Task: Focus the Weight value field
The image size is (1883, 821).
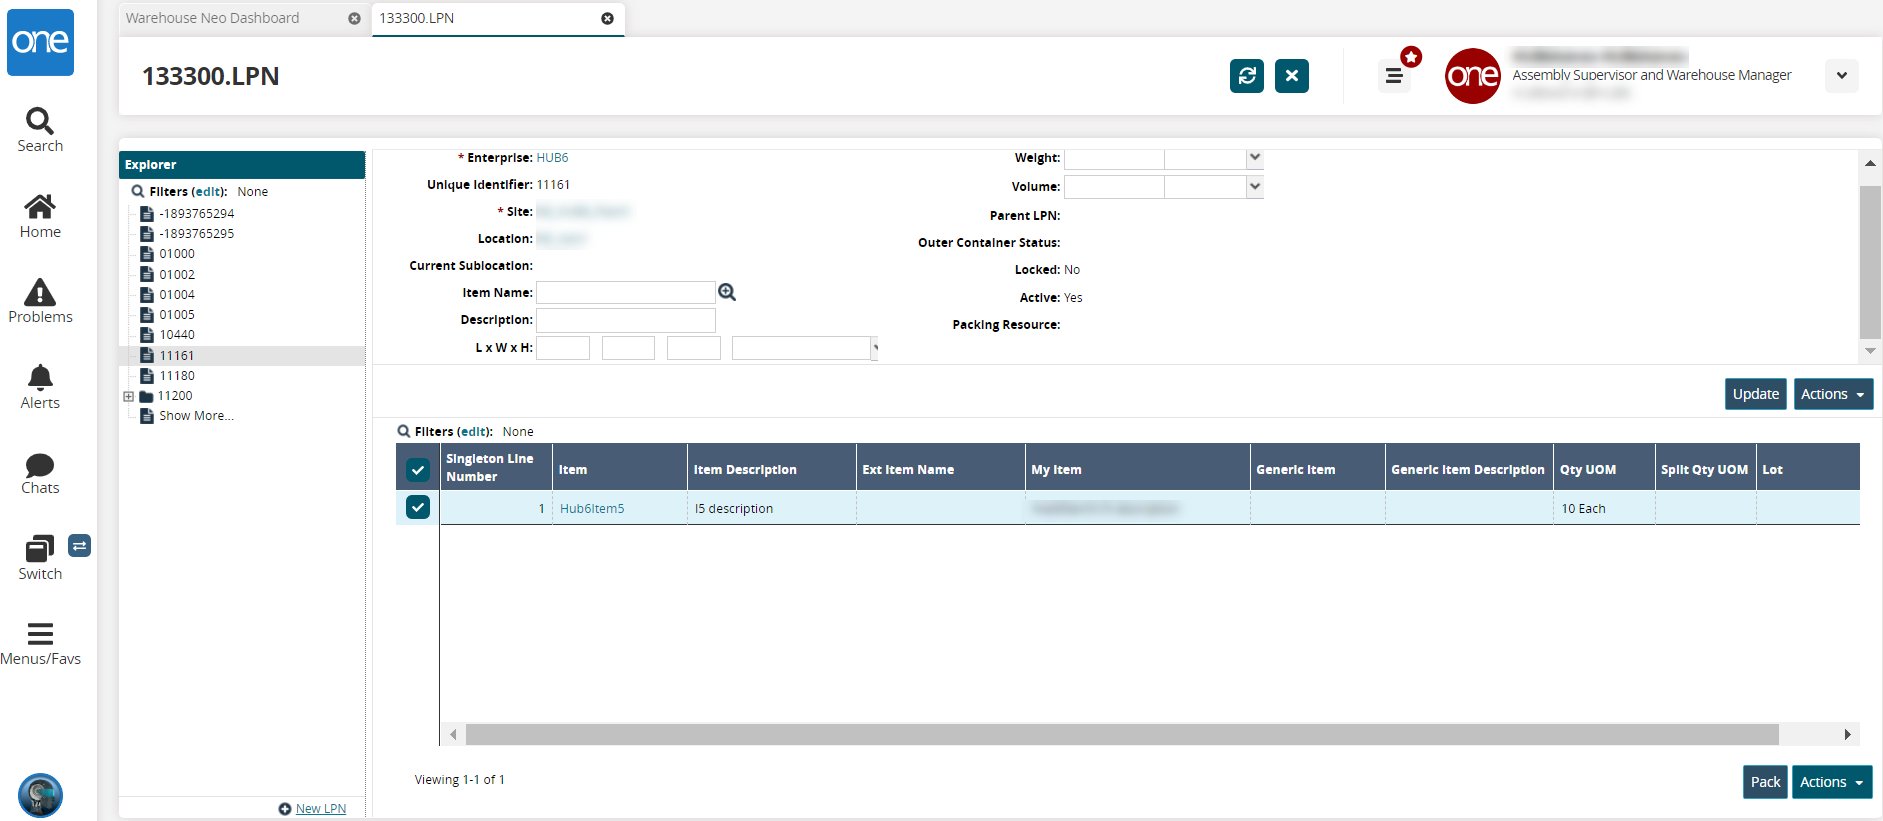Action: coord(1114,158)
